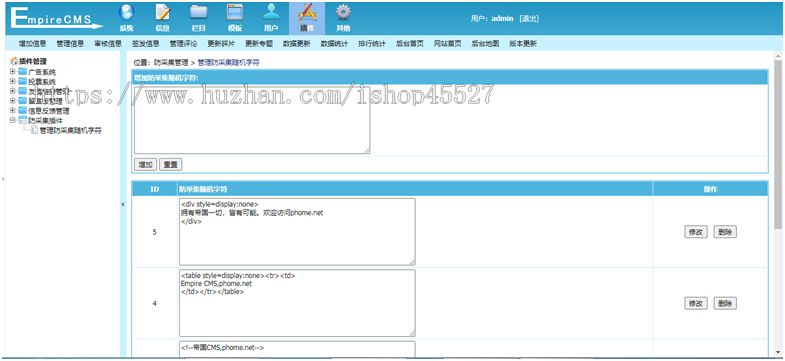
Task: Click the 退出 logout link
Action: 529,19
